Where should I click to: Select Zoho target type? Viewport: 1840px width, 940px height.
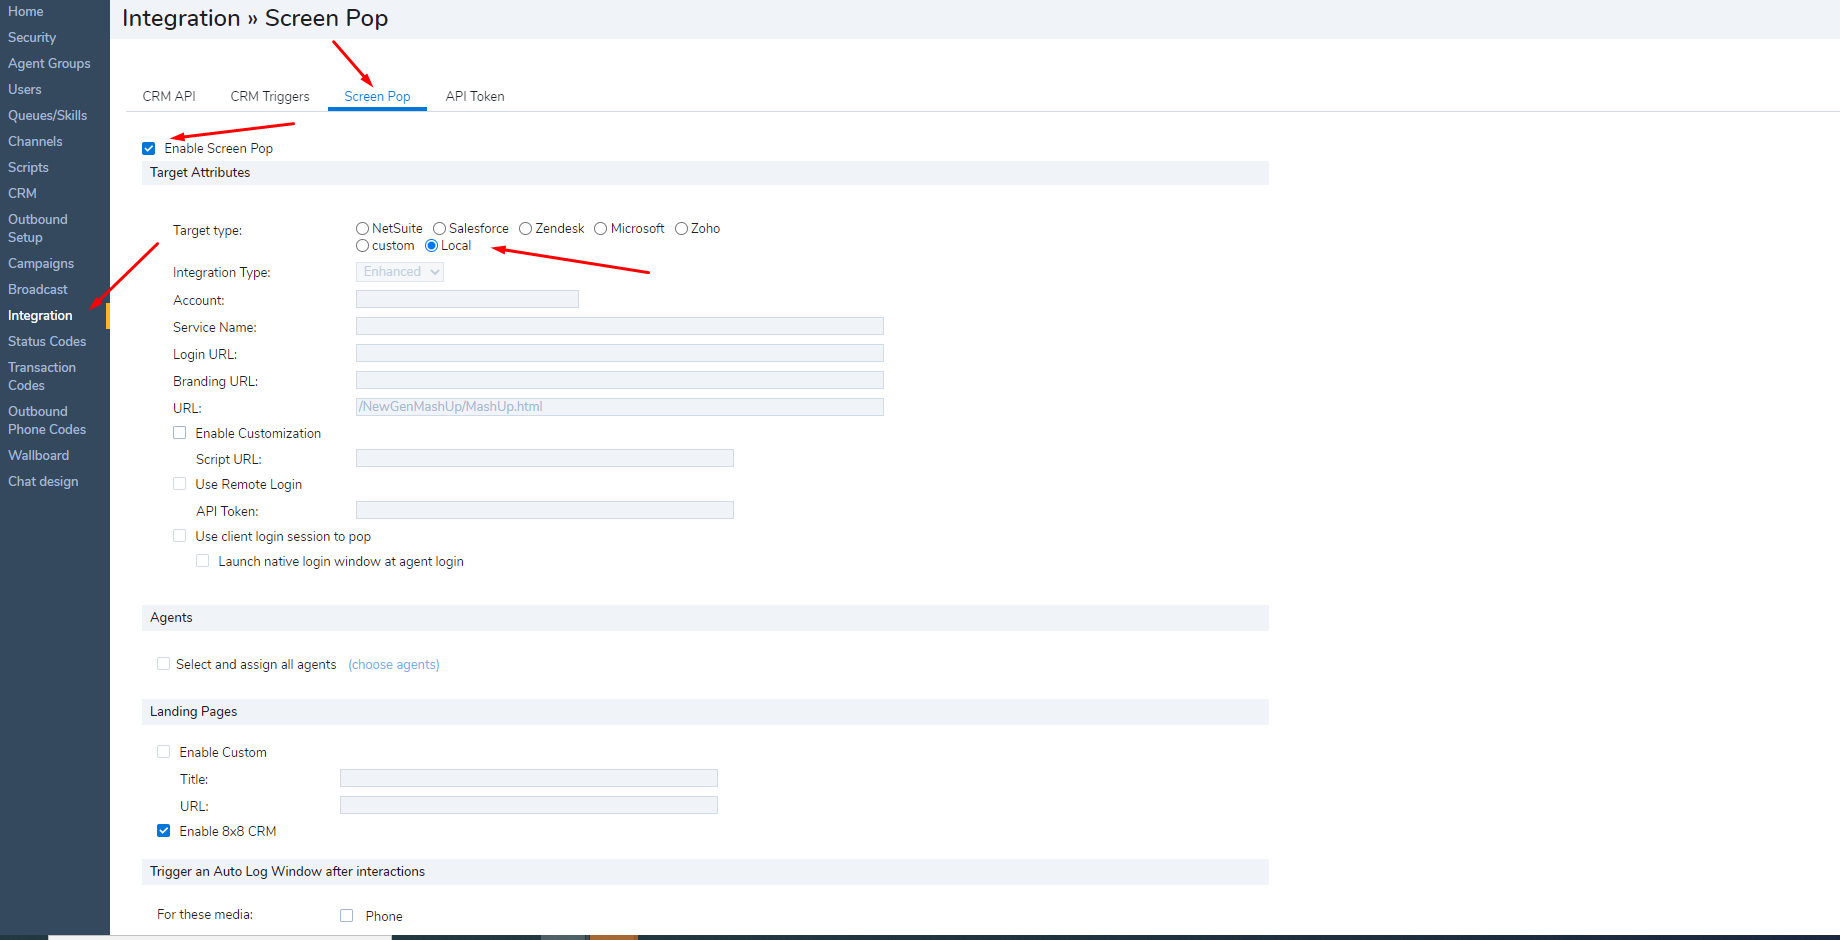point(682,229)
